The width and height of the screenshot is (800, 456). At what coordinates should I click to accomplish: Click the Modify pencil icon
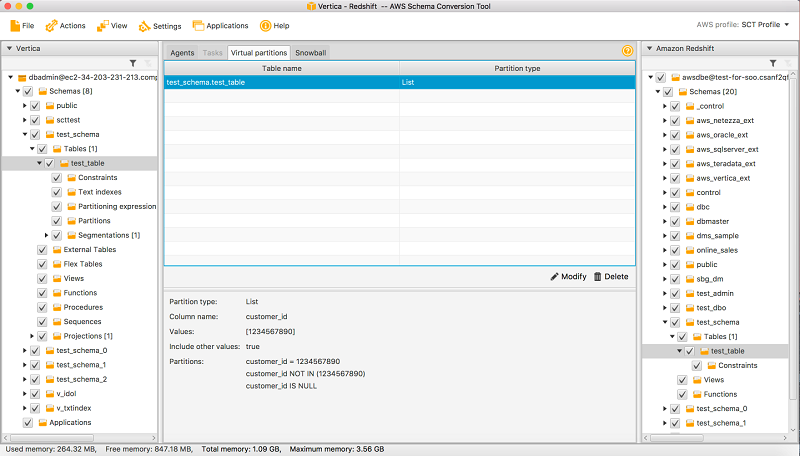click(555, 276)
